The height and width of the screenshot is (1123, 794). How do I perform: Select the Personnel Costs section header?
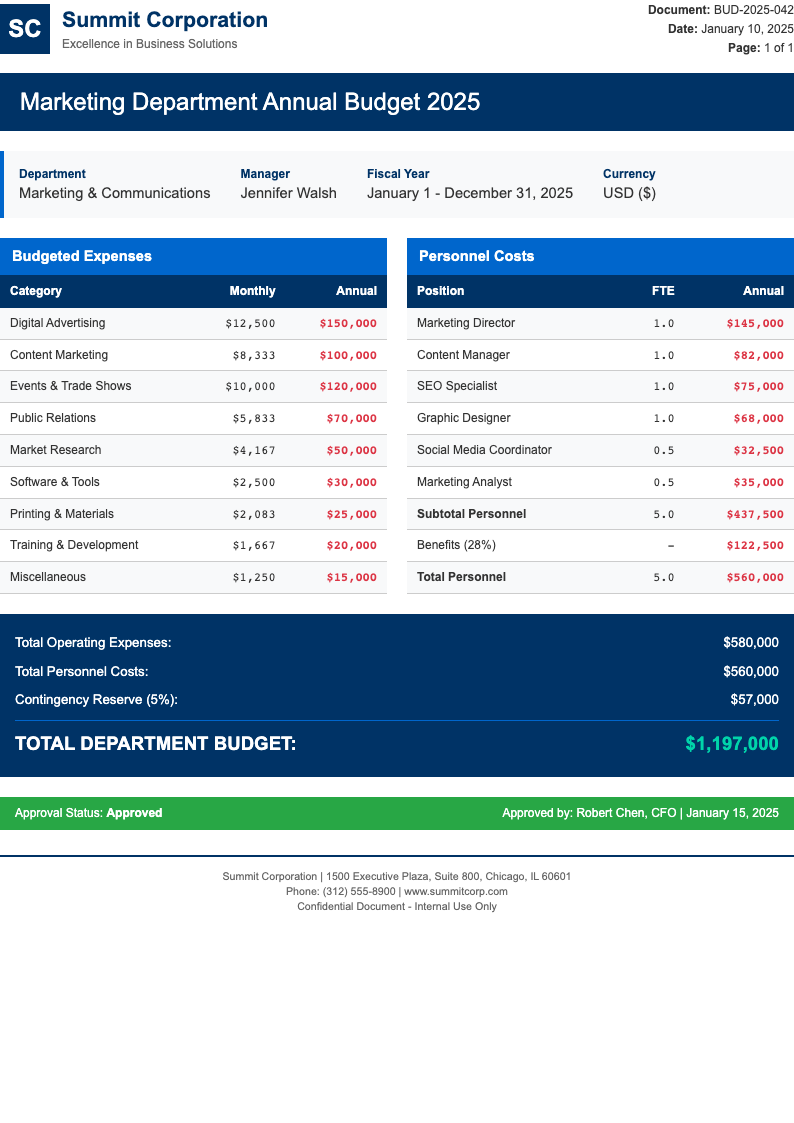tap(476, 256)
